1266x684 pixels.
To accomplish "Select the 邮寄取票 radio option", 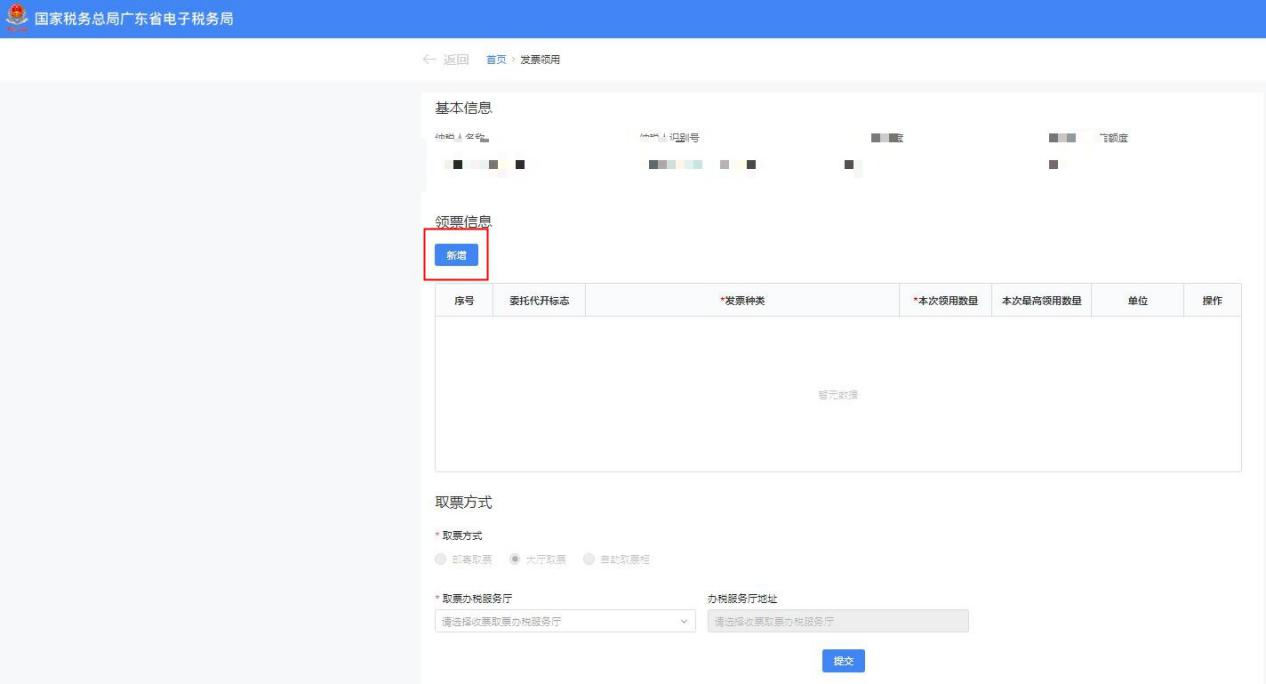I will click(x=442, y=559).
